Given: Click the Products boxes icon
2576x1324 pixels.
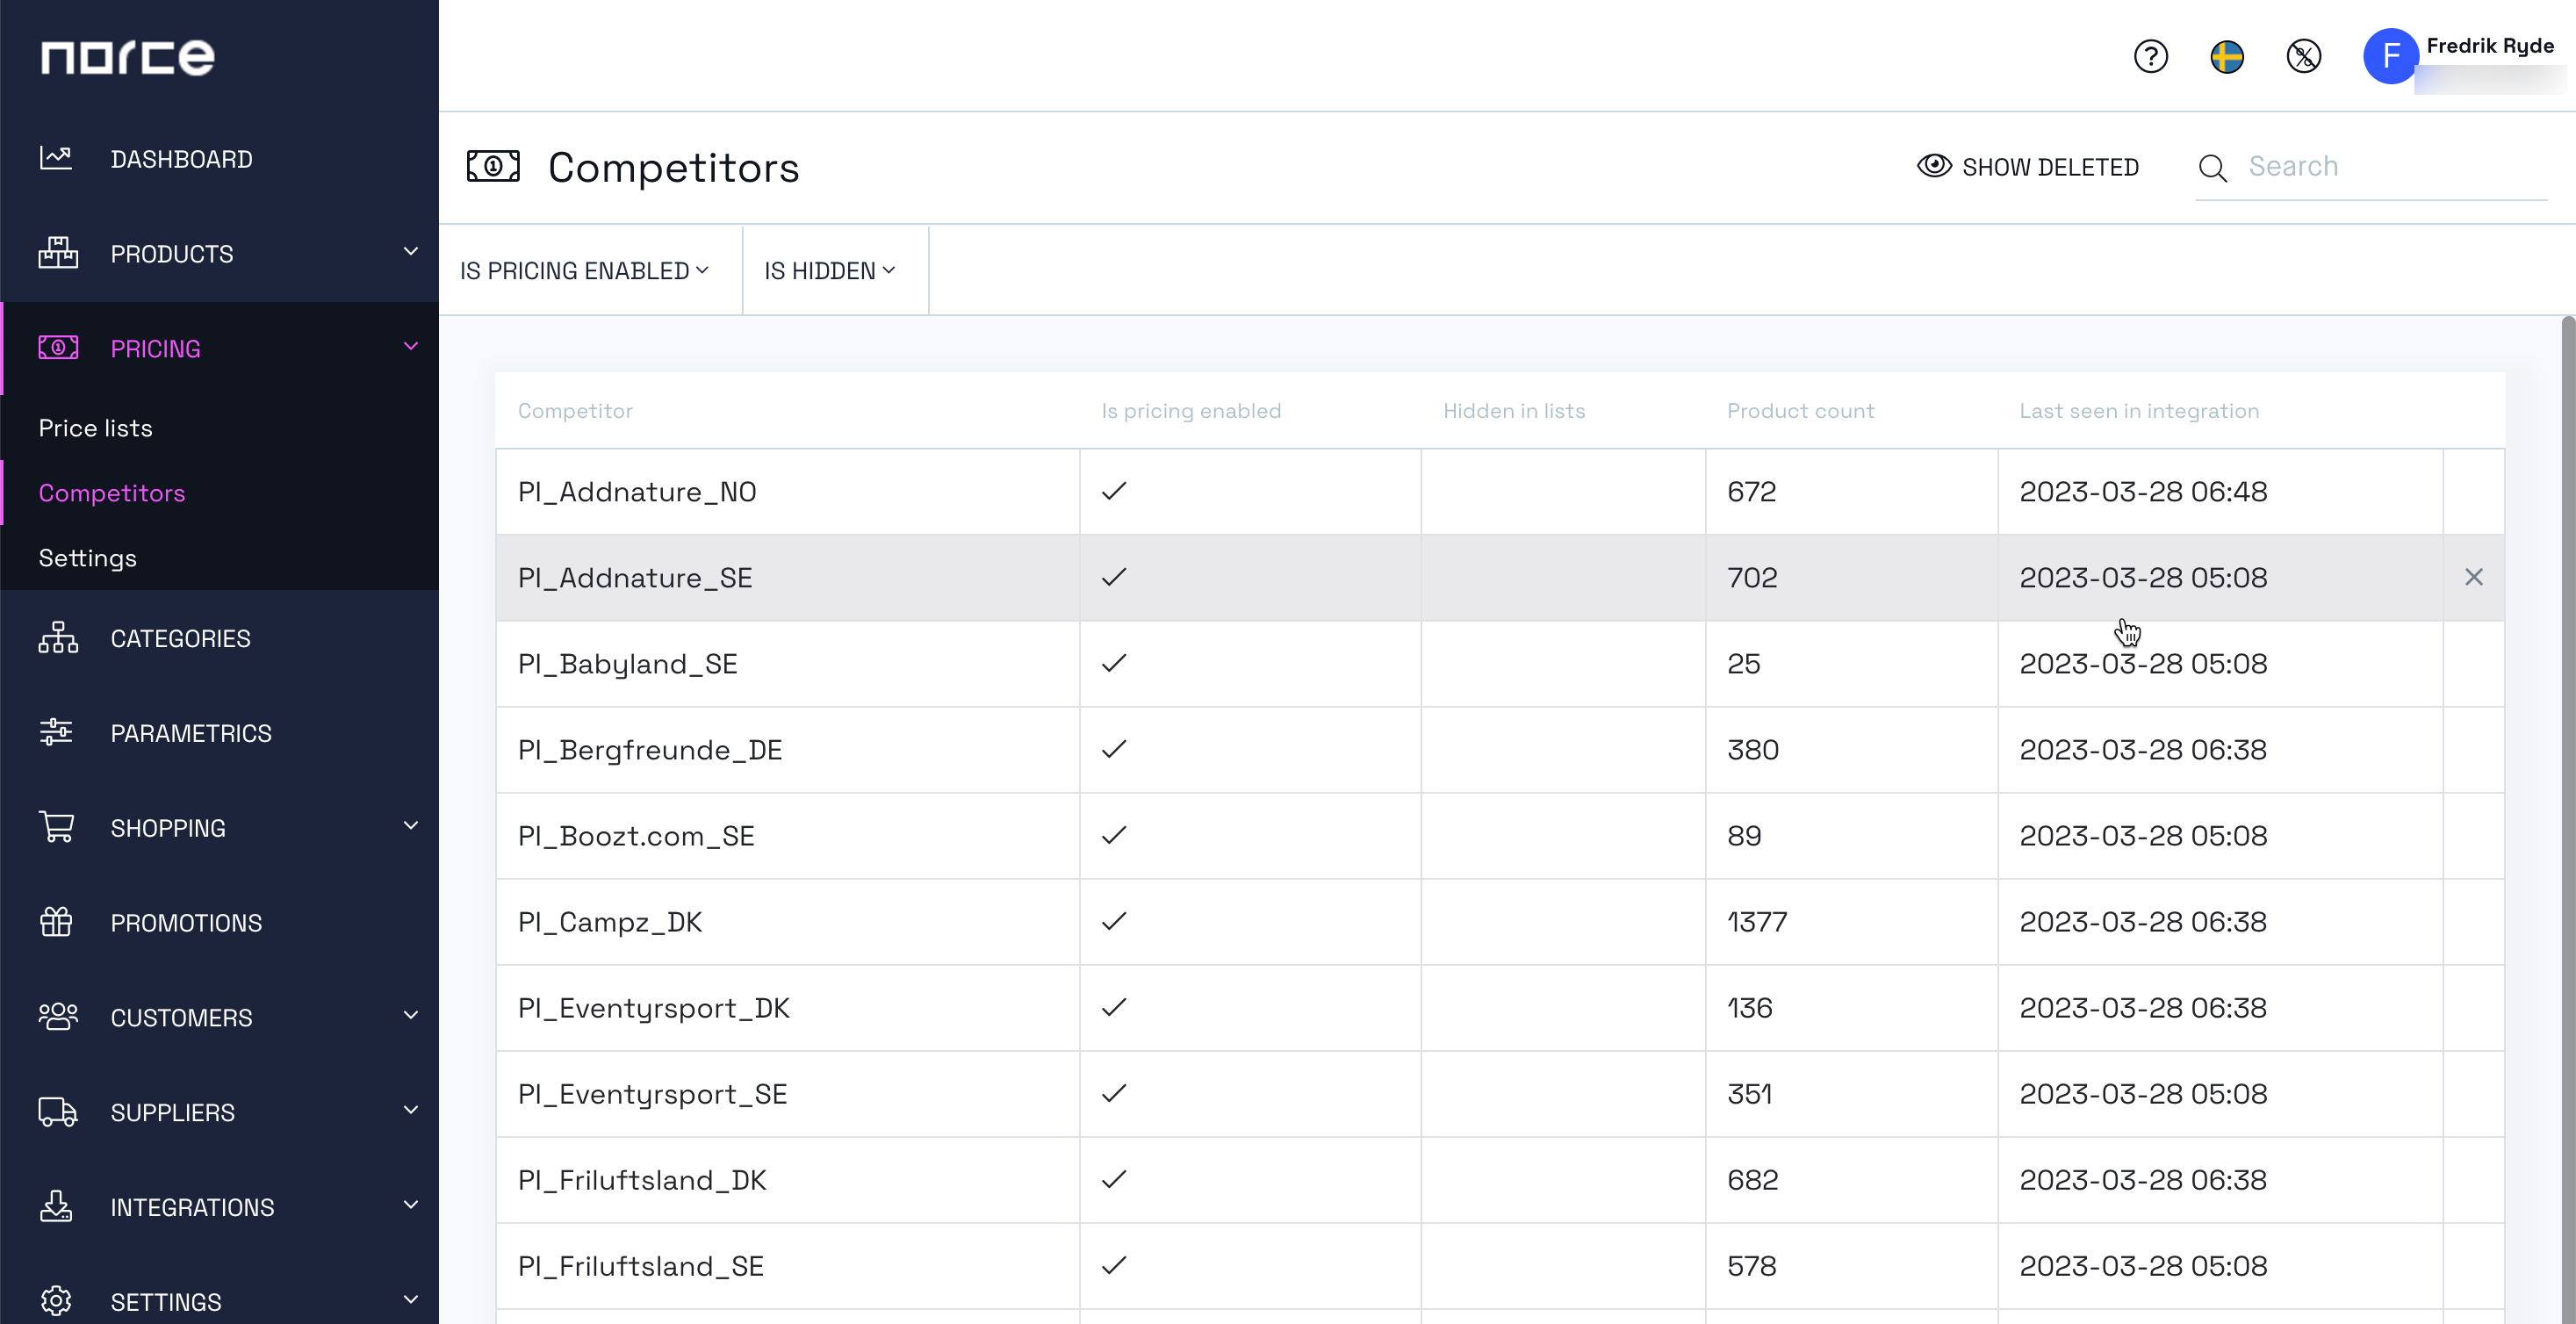Looking at the screenshot, I should coord(57,253).
